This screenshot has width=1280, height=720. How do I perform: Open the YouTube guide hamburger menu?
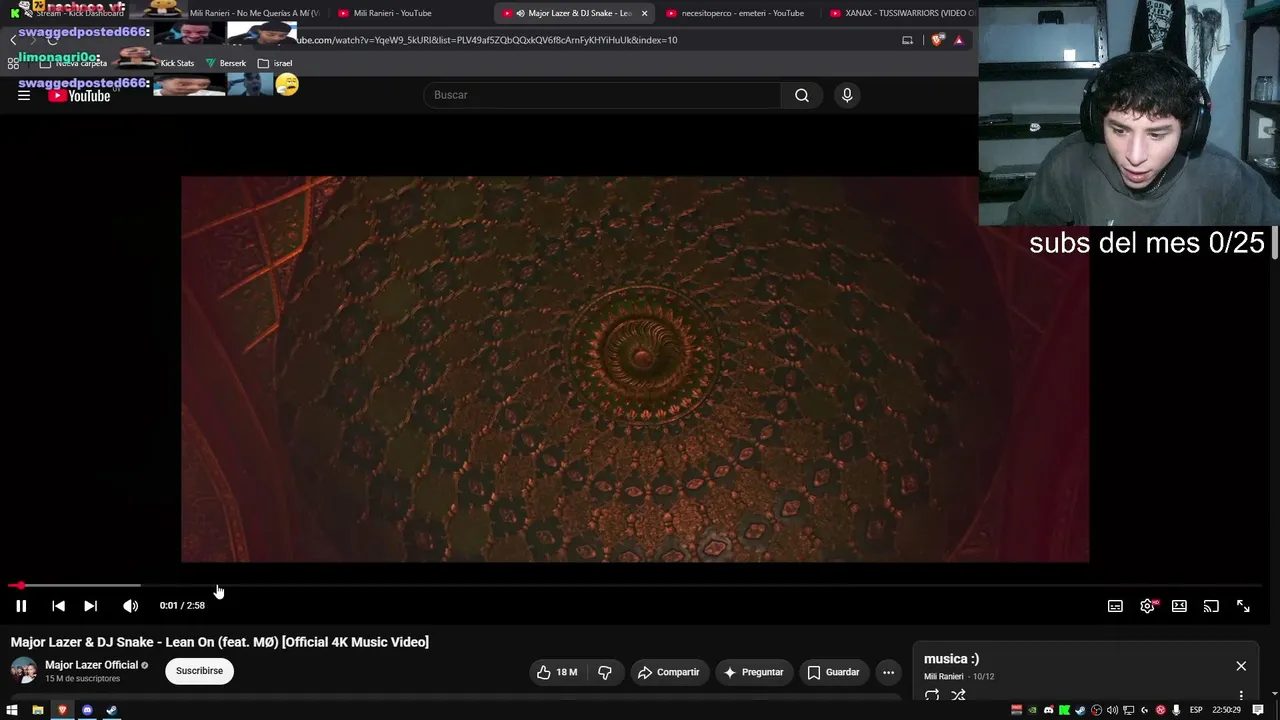[x=24, y=95]
